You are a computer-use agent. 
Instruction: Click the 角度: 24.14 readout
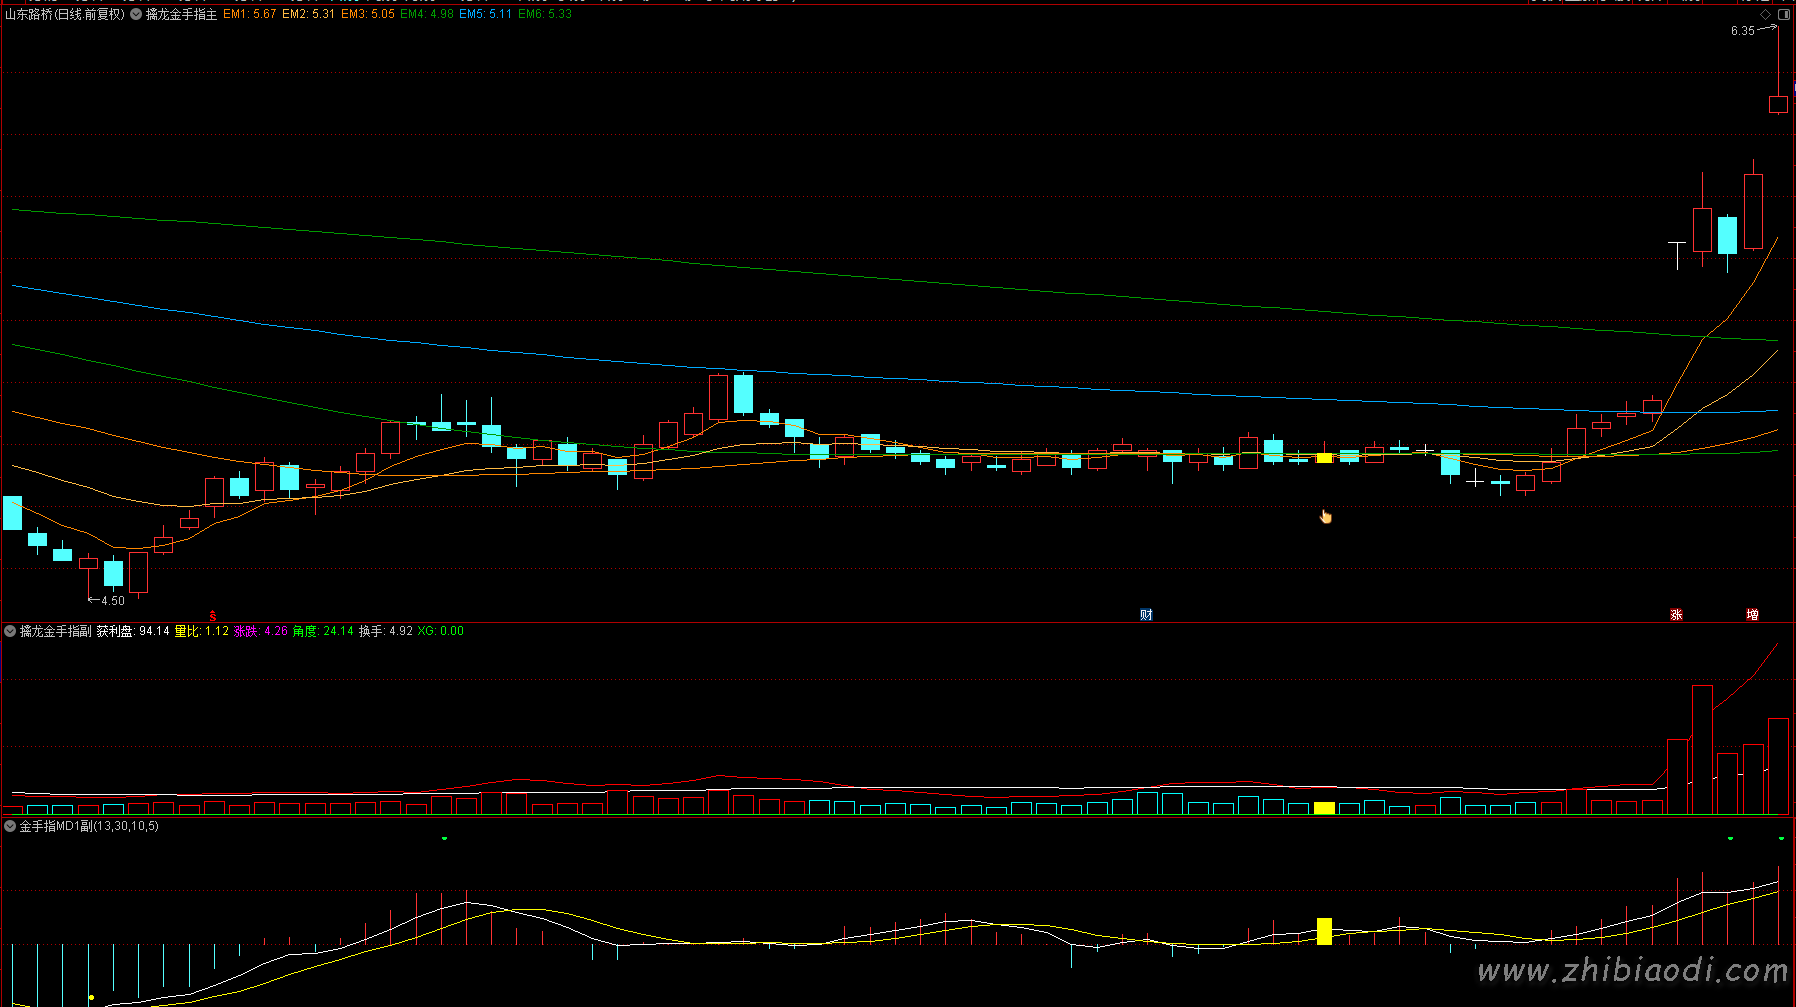point(323,631)
